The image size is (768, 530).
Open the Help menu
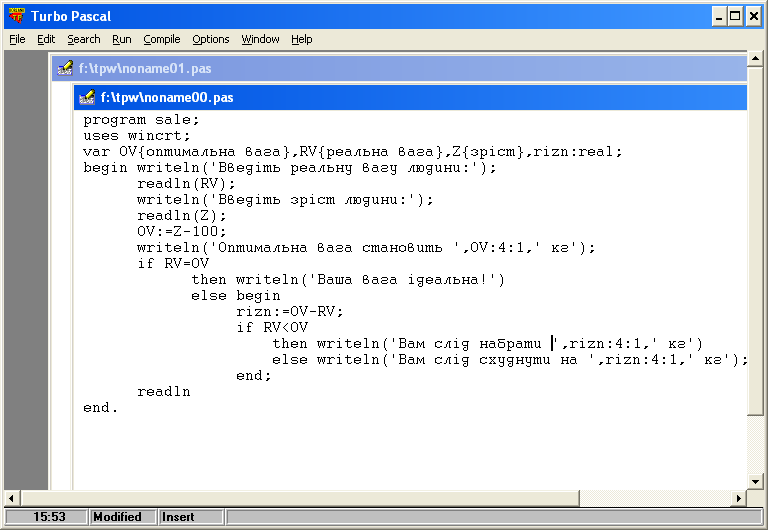coord(301,39)
